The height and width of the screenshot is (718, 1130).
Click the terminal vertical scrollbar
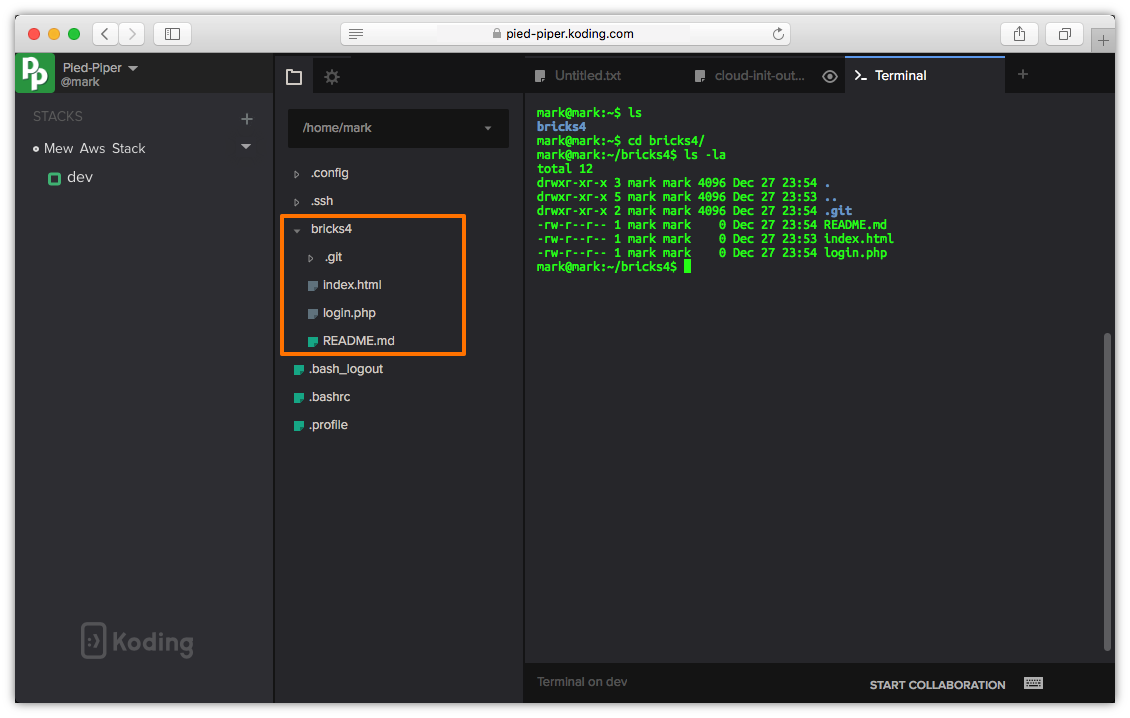1106,490
